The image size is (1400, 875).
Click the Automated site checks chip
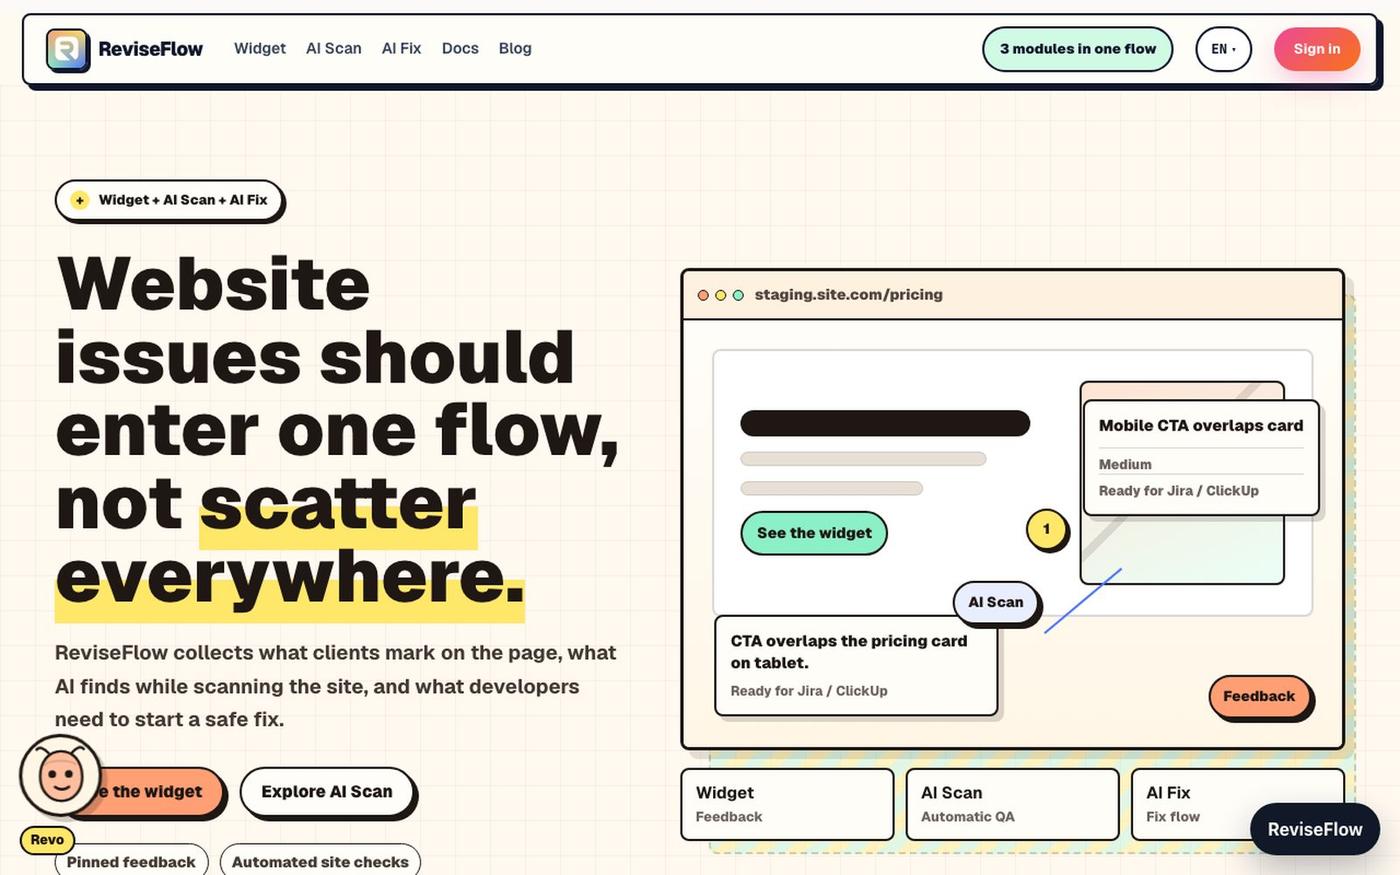coord(320,861)
